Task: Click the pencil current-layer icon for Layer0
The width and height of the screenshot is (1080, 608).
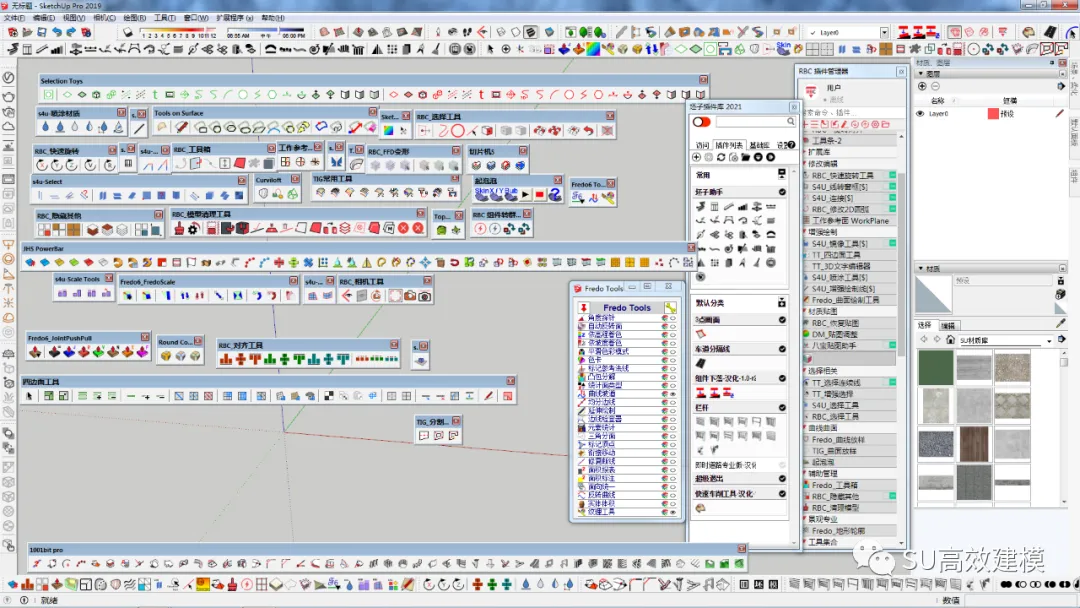Action: click(x=1059, y=114)
